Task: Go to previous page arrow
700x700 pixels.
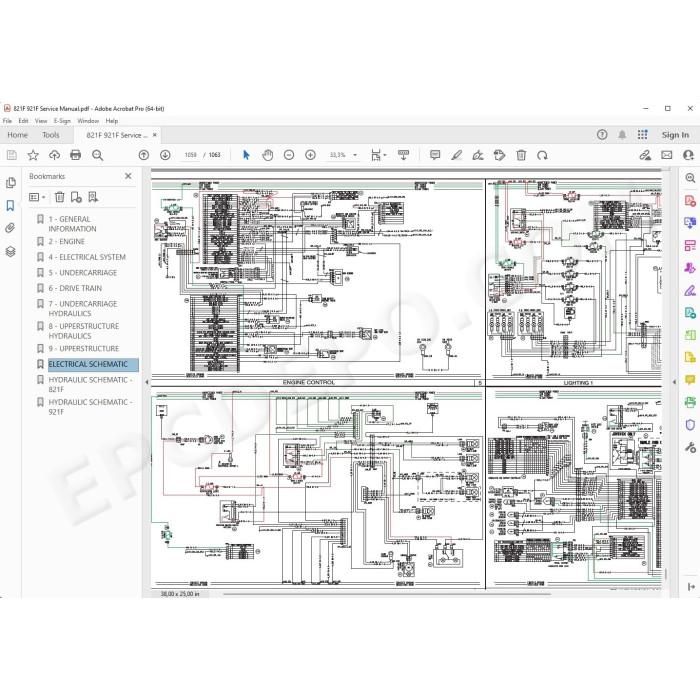Action: pos(144,155)
